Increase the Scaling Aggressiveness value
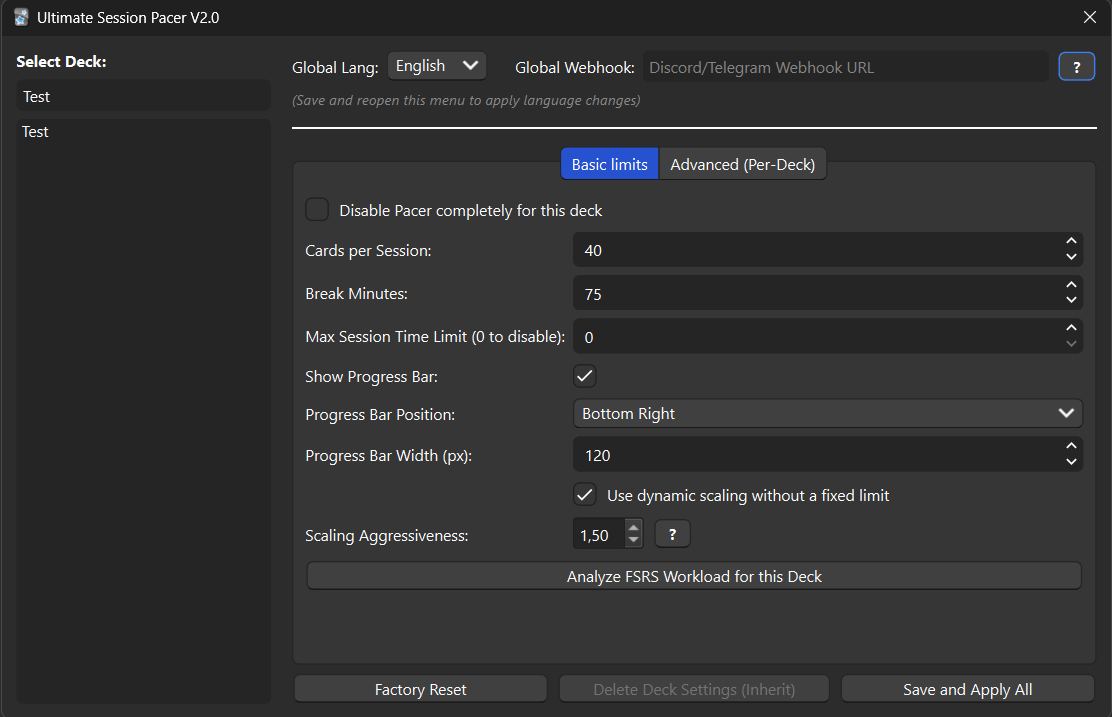The image size is (1112, 717). [x=632, y=528]
